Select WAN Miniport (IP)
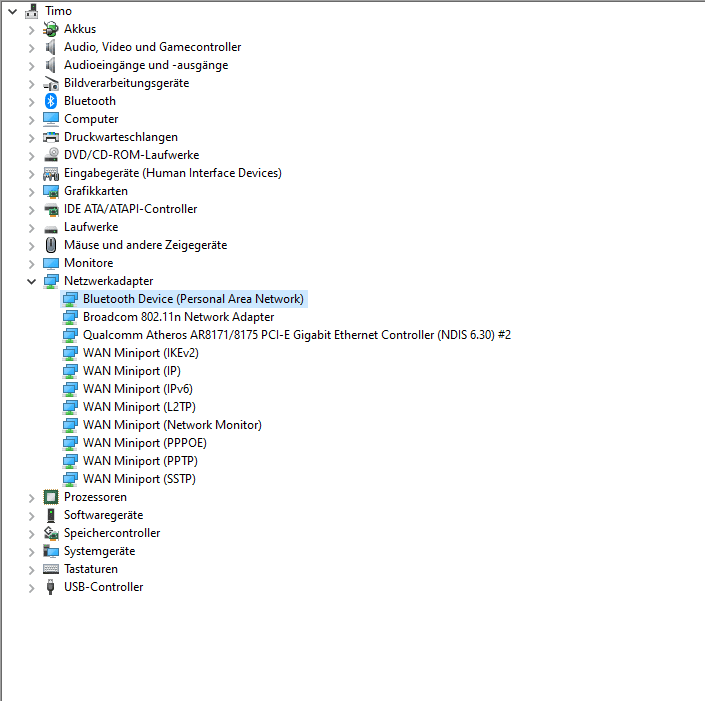Image resolution: width=705 pixels, height=701 pixels. [132, 371]
